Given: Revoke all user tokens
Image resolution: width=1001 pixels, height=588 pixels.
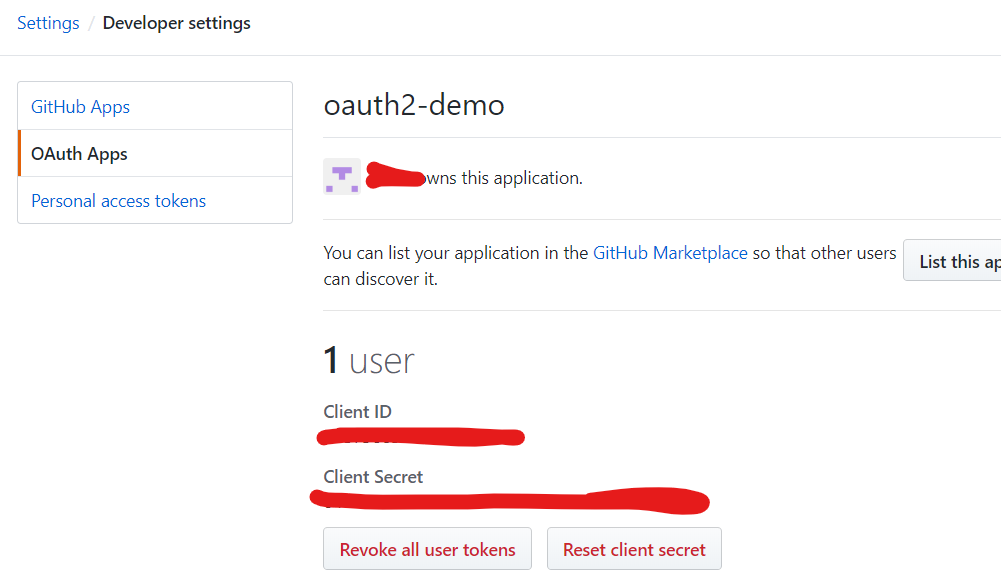Looking at the screenshot, I should [427, 548].
